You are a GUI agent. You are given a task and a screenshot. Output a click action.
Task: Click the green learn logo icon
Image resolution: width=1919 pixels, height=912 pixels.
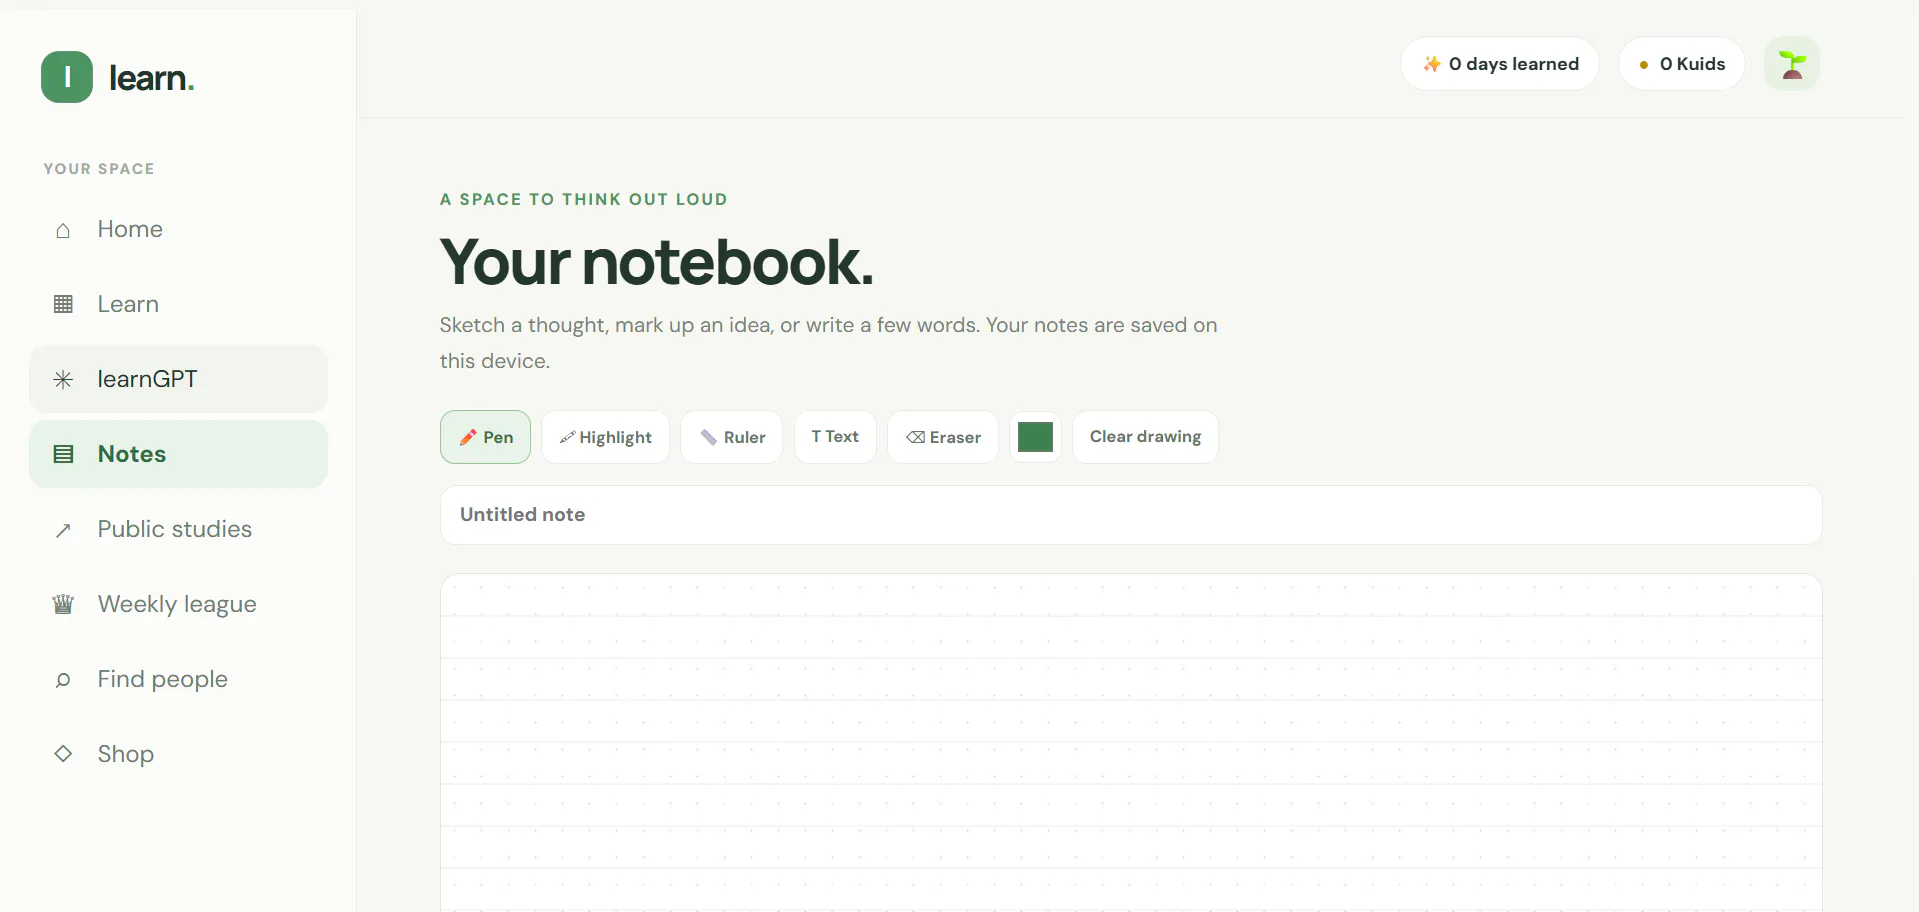tap(67, 77)
